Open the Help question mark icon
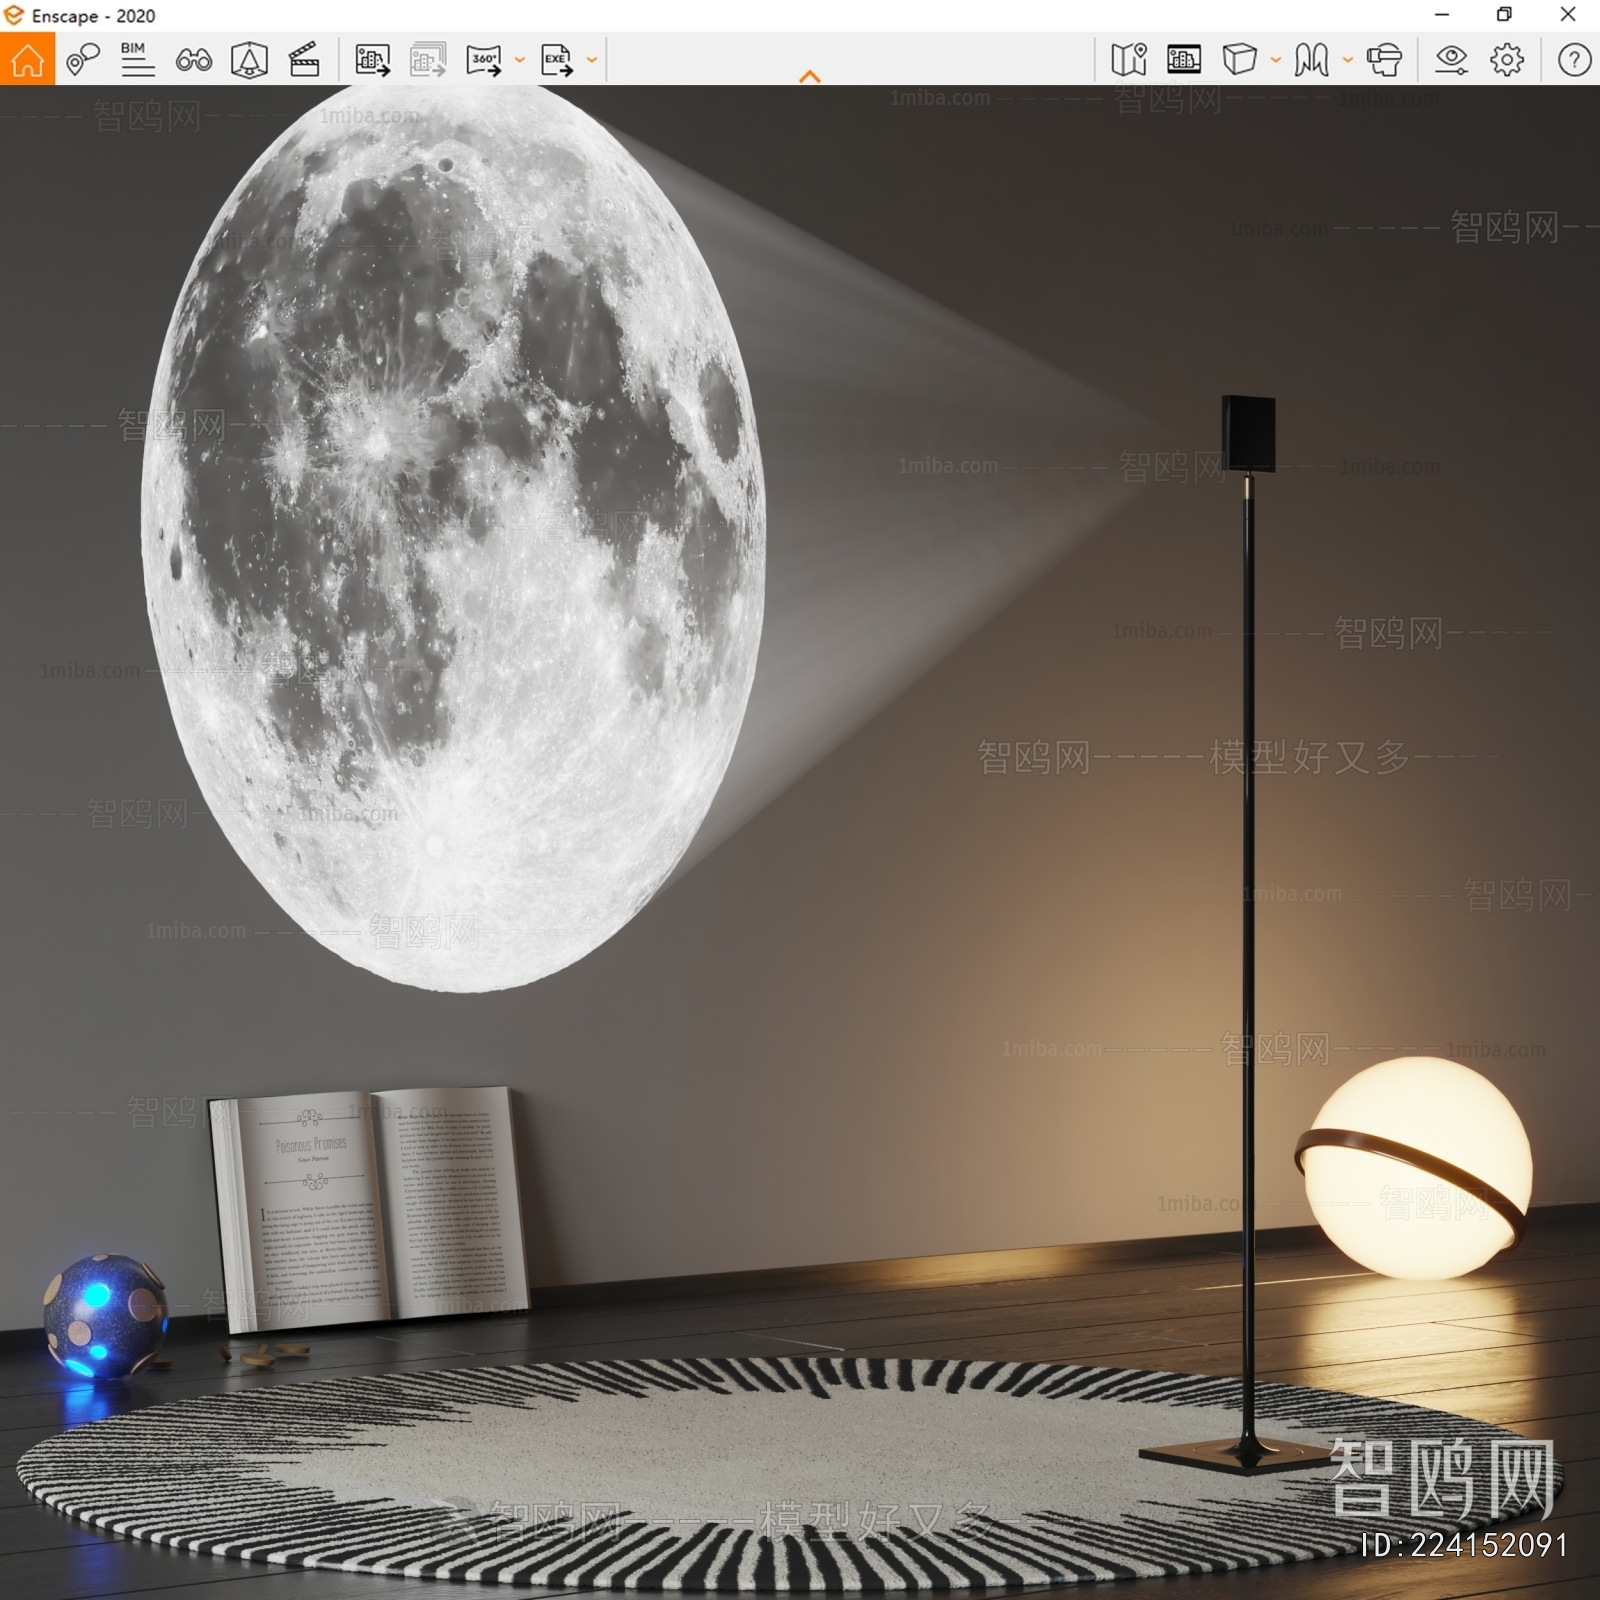The height and width of the screenshot is (1600, 1600). pos(1574,60)
